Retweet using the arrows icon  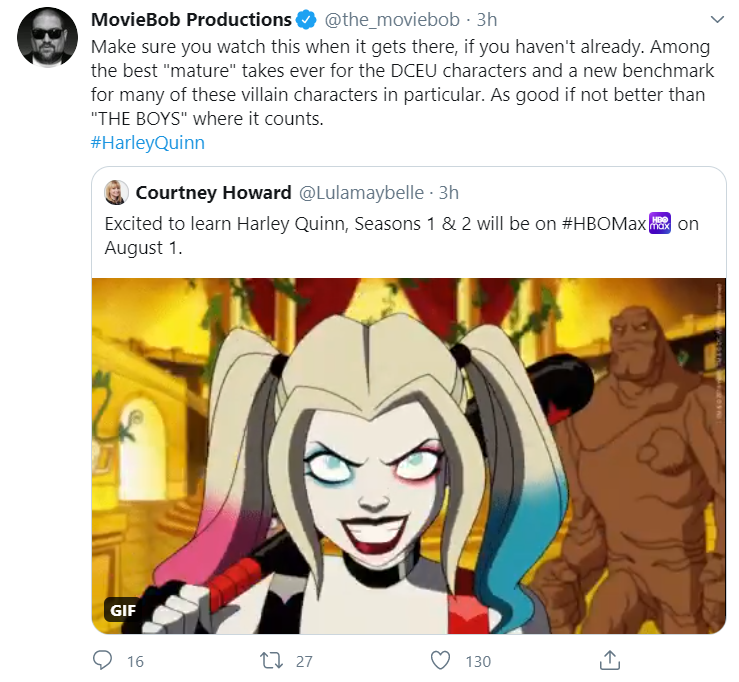[272, 660]
